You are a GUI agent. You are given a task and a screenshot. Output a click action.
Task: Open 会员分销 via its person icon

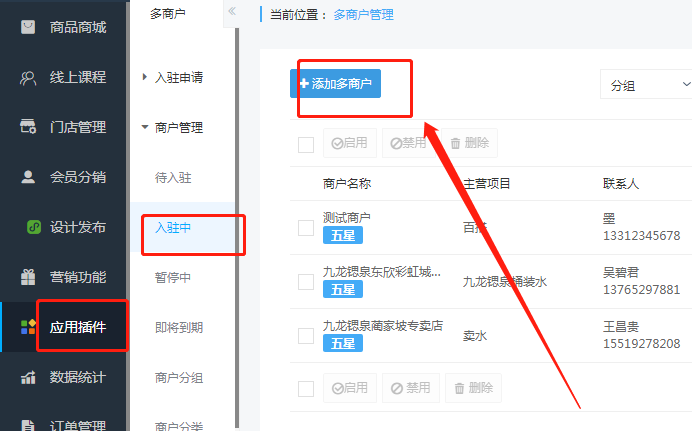pos(28,176)
